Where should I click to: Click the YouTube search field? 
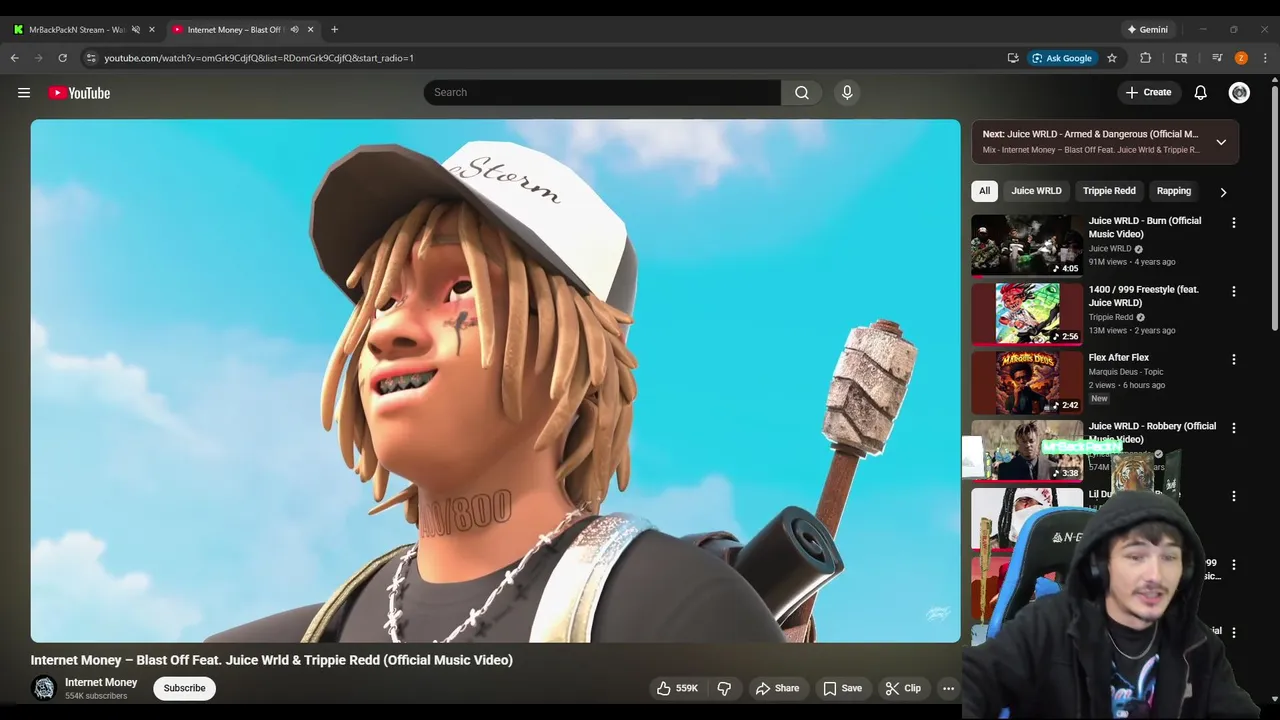point(602,93)
